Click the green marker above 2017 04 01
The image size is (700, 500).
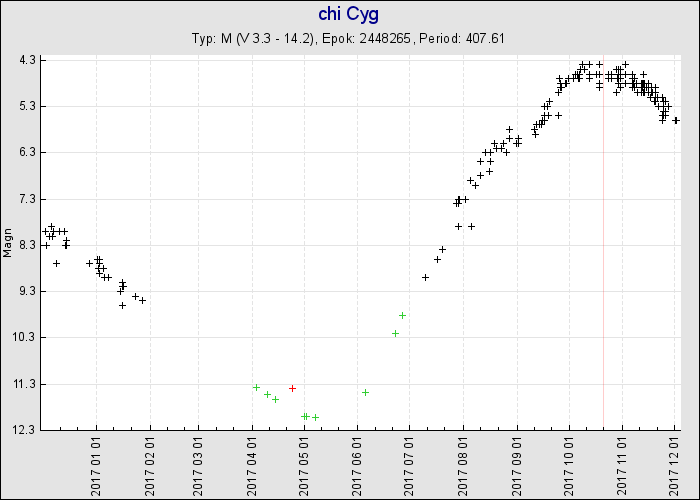coord(256,387)
